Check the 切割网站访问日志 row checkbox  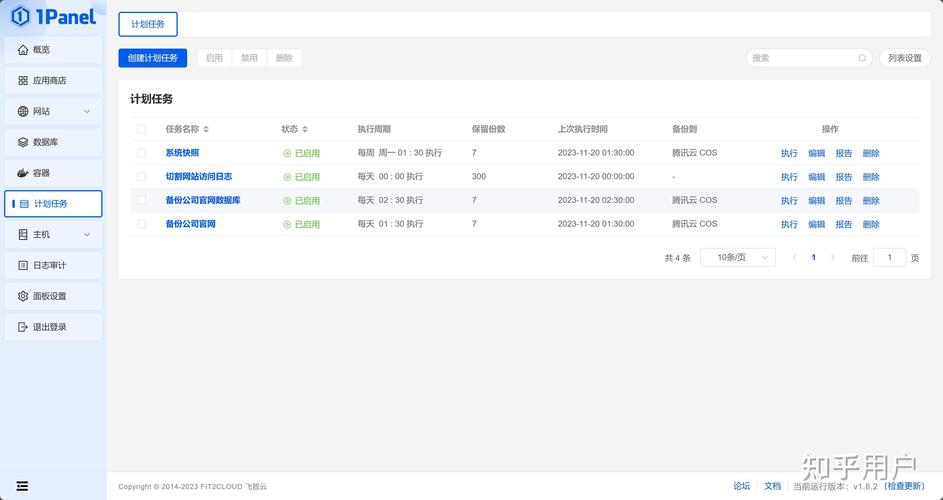(141, 177)
